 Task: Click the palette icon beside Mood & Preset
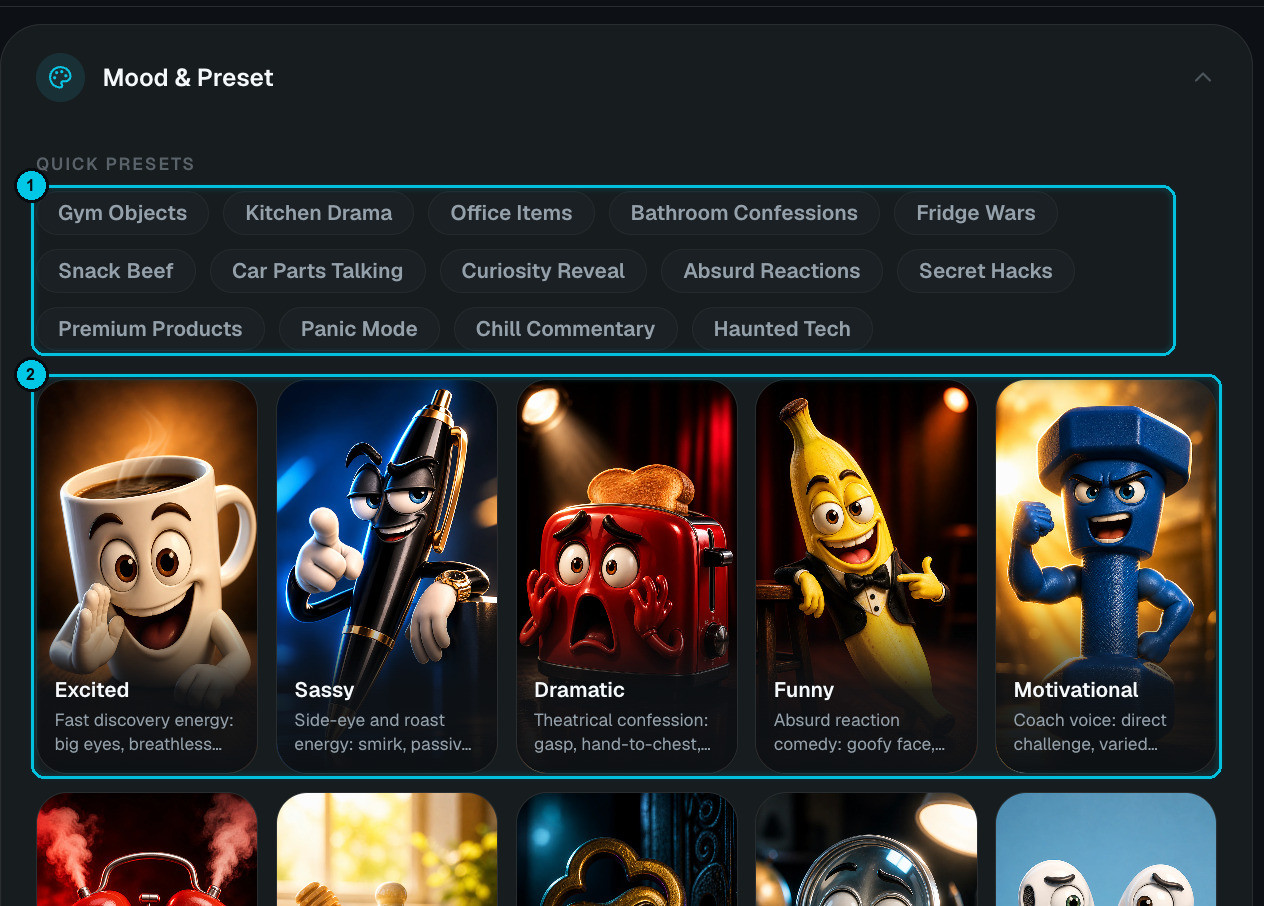[x=60, y=78]
